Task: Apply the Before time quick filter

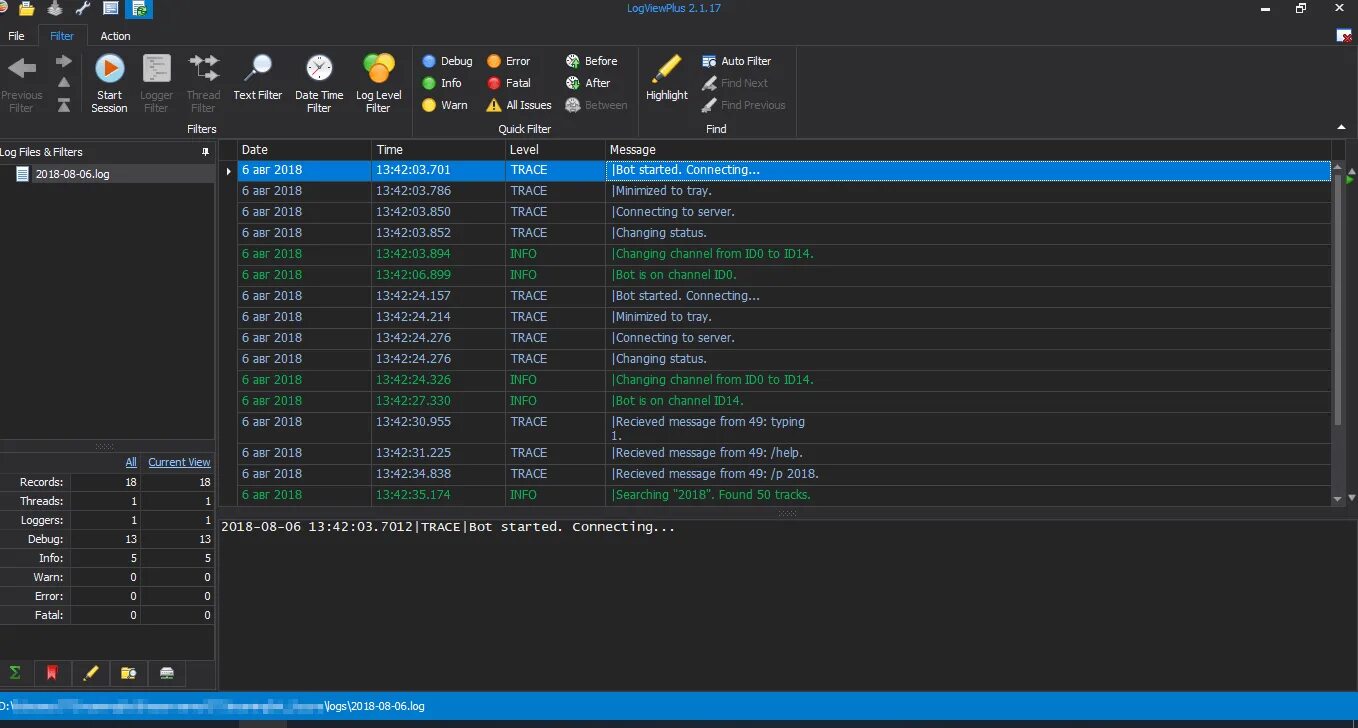Action: 591,61
